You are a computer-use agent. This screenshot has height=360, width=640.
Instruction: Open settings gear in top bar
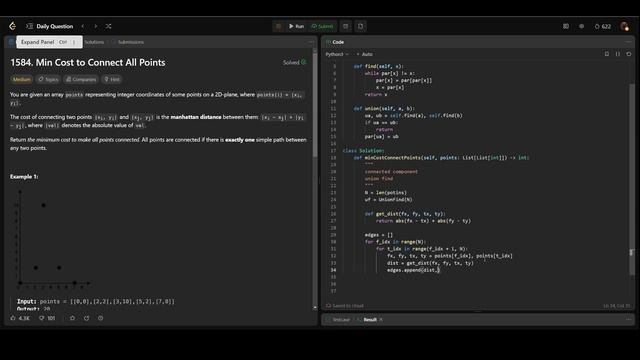581,26
